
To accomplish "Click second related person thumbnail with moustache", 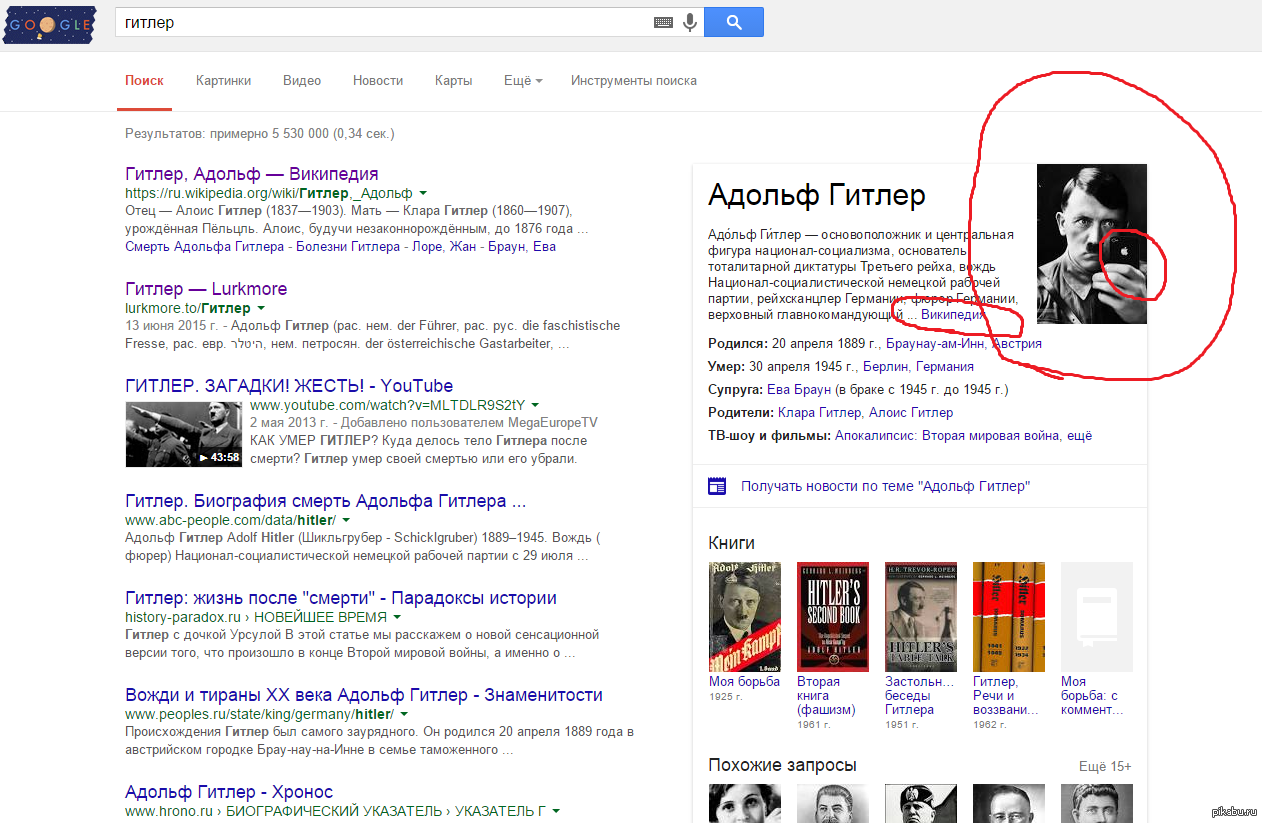I will click(833, 803).
